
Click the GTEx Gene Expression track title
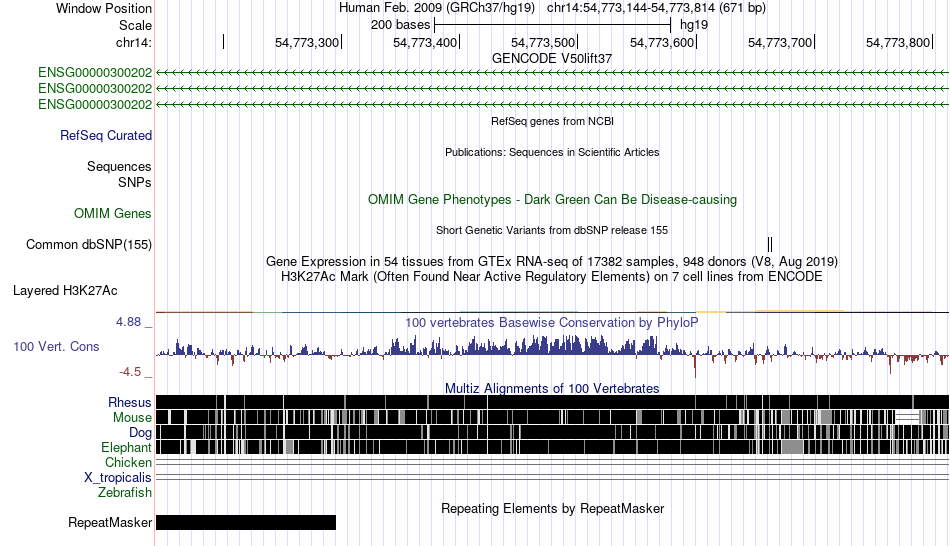(552, 262)
